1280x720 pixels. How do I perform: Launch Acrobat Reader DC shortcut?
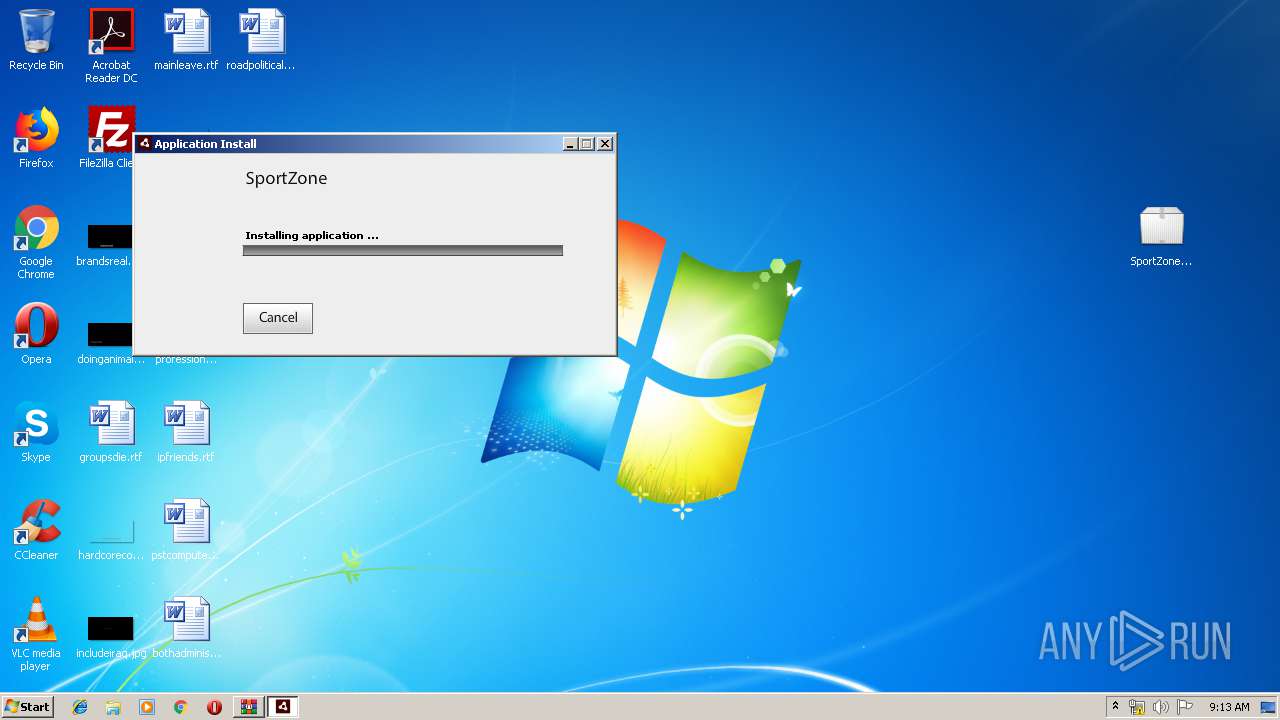click(x=111, y=47)
